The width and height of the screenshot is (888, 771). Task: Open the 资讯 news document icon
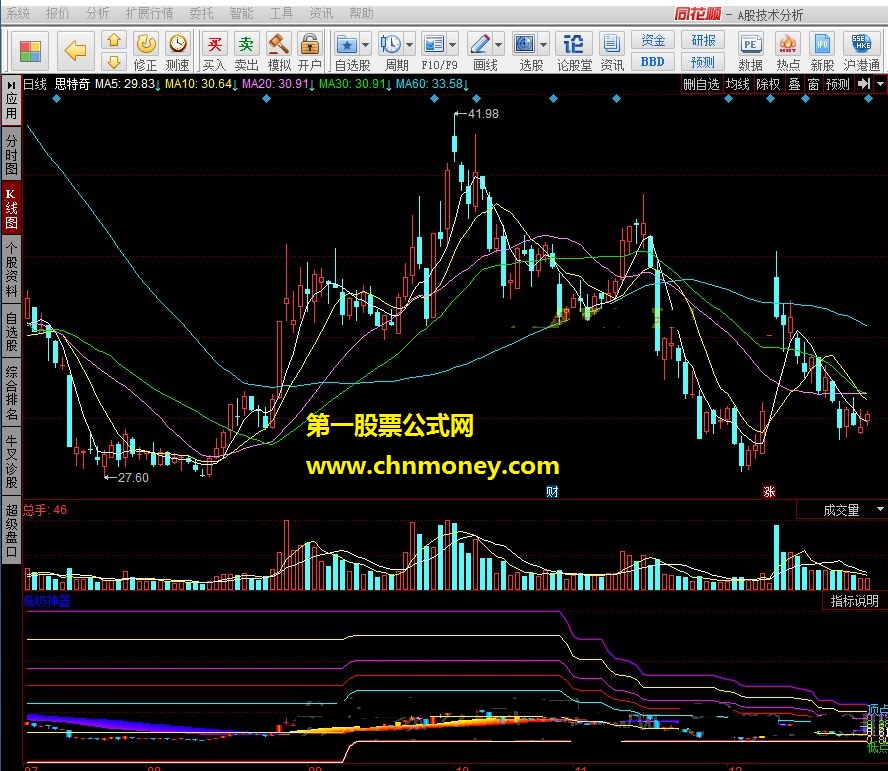pyautogui.click(x=611, y=52)
